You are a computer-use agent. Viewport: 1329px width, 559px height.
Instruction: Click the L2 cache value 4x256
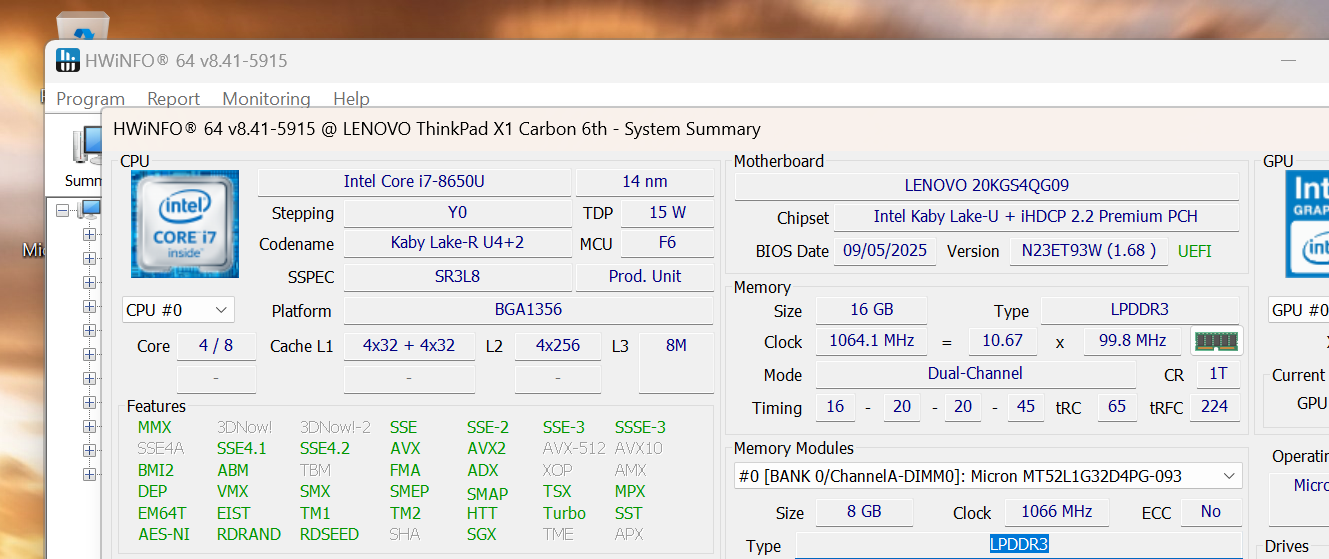click(558, 346)
